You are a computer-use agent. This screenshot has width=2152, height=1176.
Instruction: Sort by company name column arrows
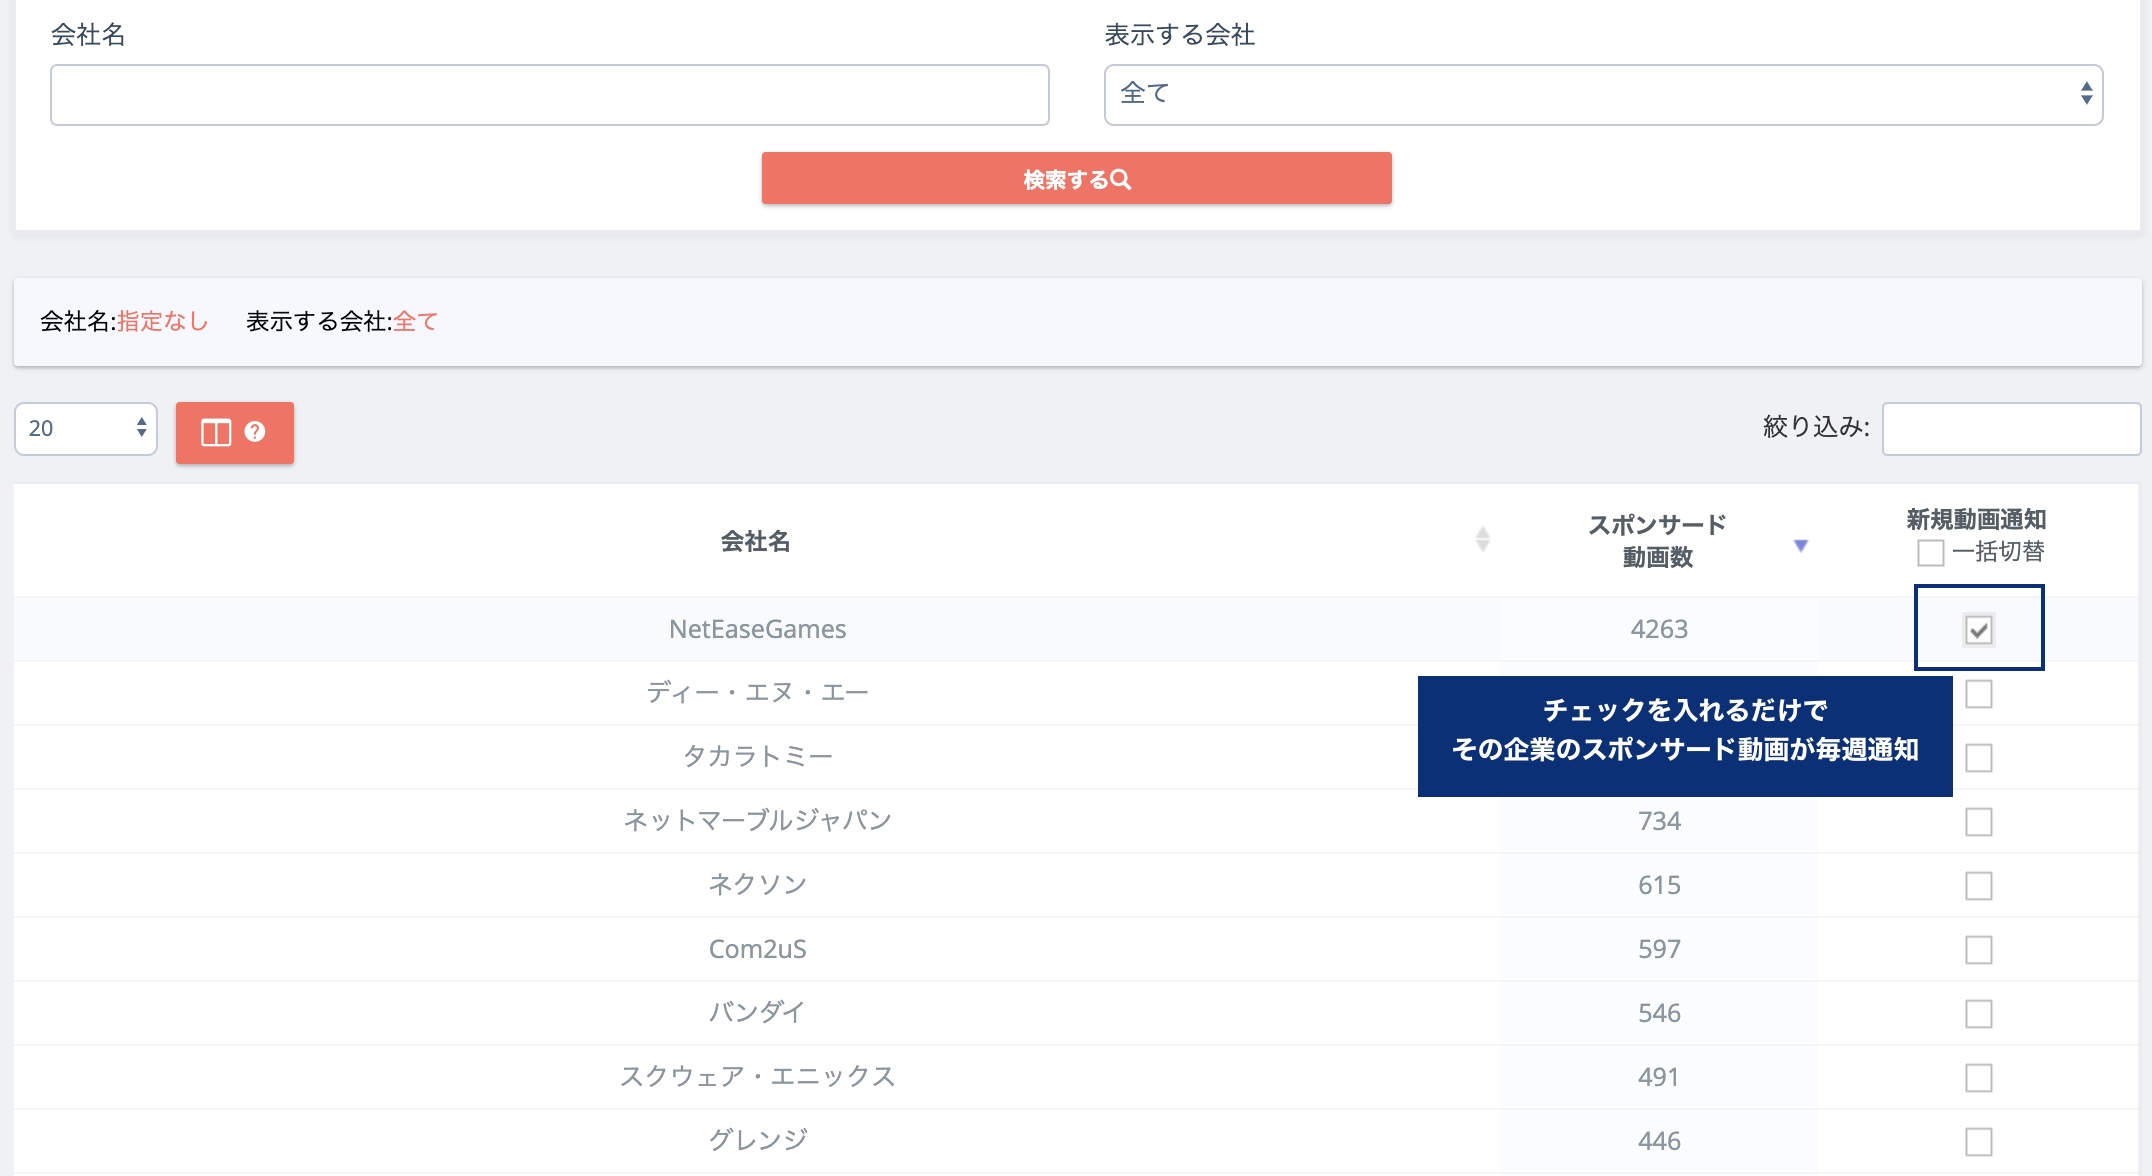1482,540
